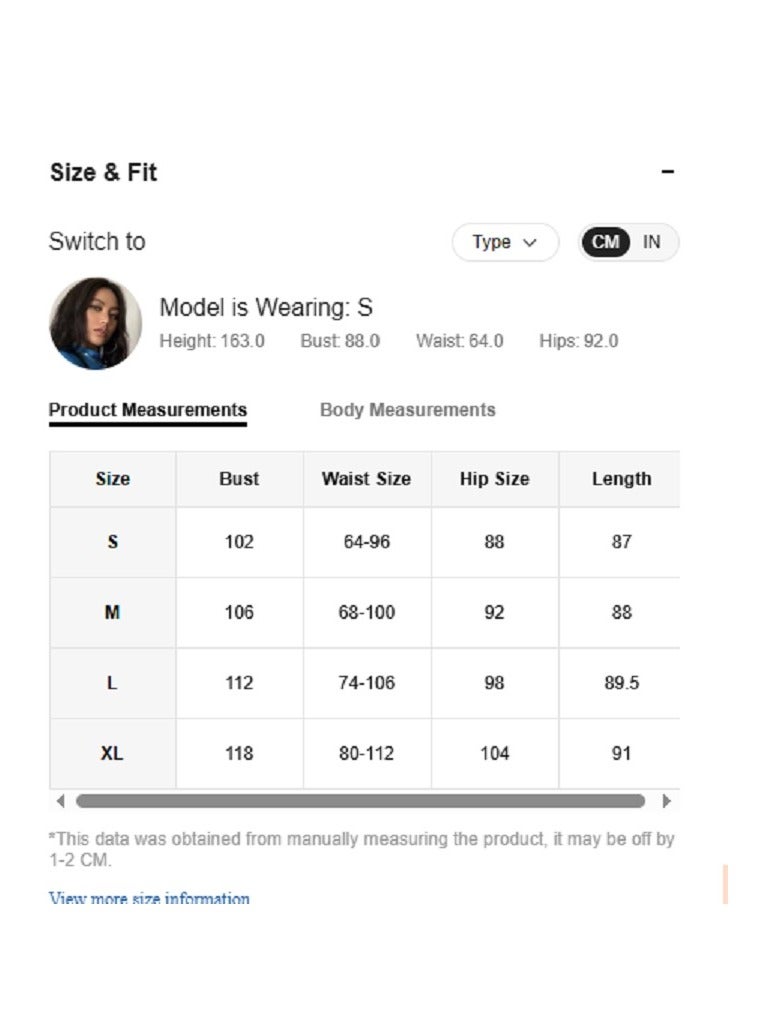Image resolution: width=757 pixels, height=1032 pixels.
Task: Select the Body Measurements tab
Action: 407,410
